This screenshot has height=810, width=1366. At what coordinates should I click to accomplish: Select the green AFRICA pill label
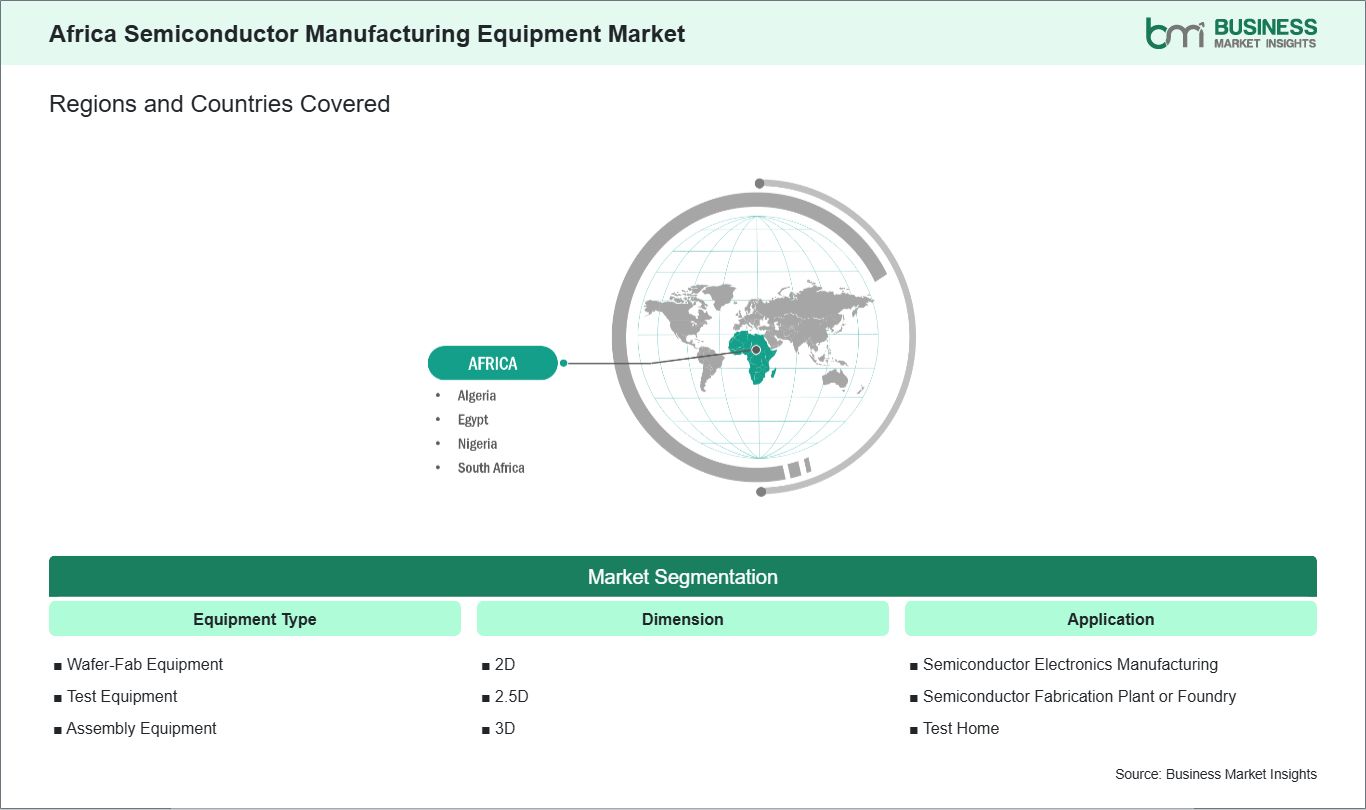(492, 363)
